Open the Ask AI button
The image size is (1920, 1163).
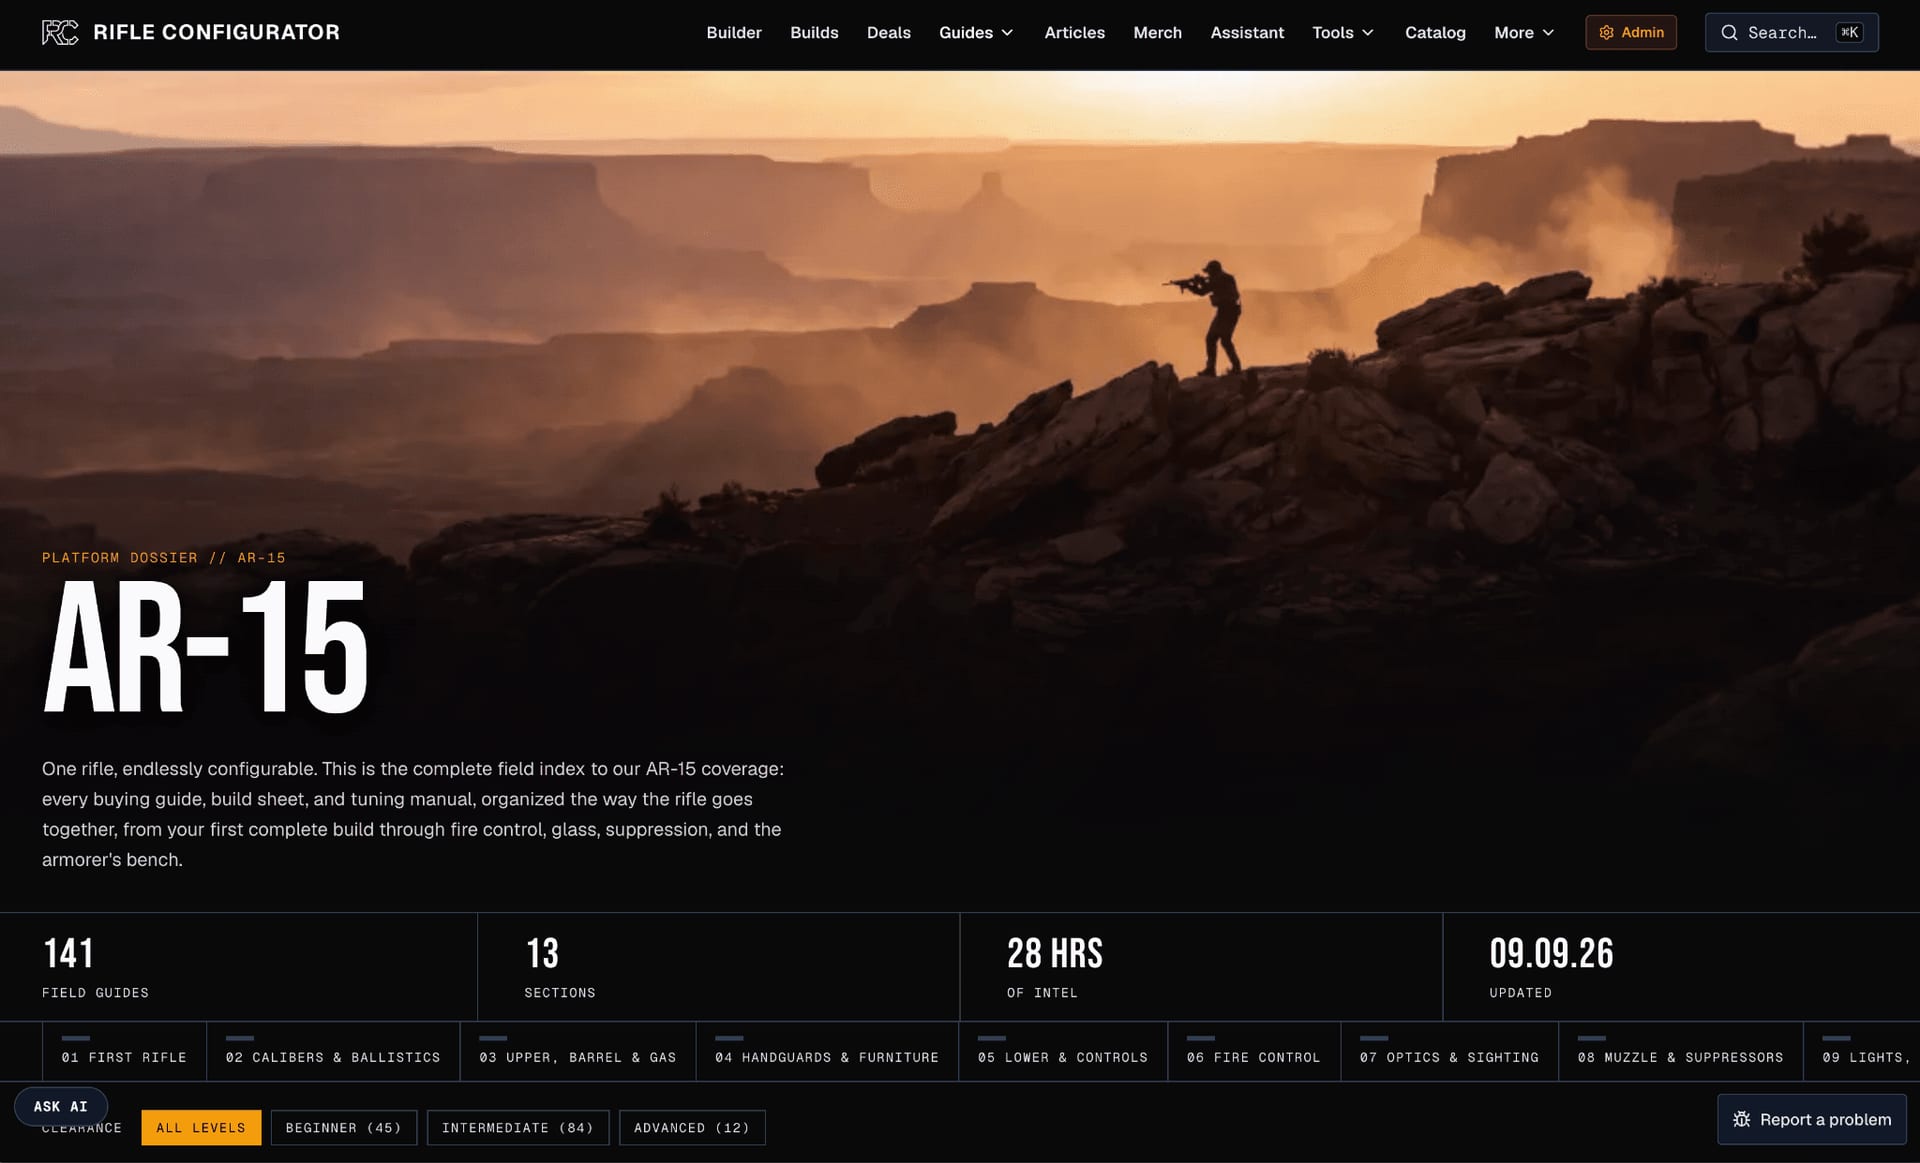(61, 1106)
